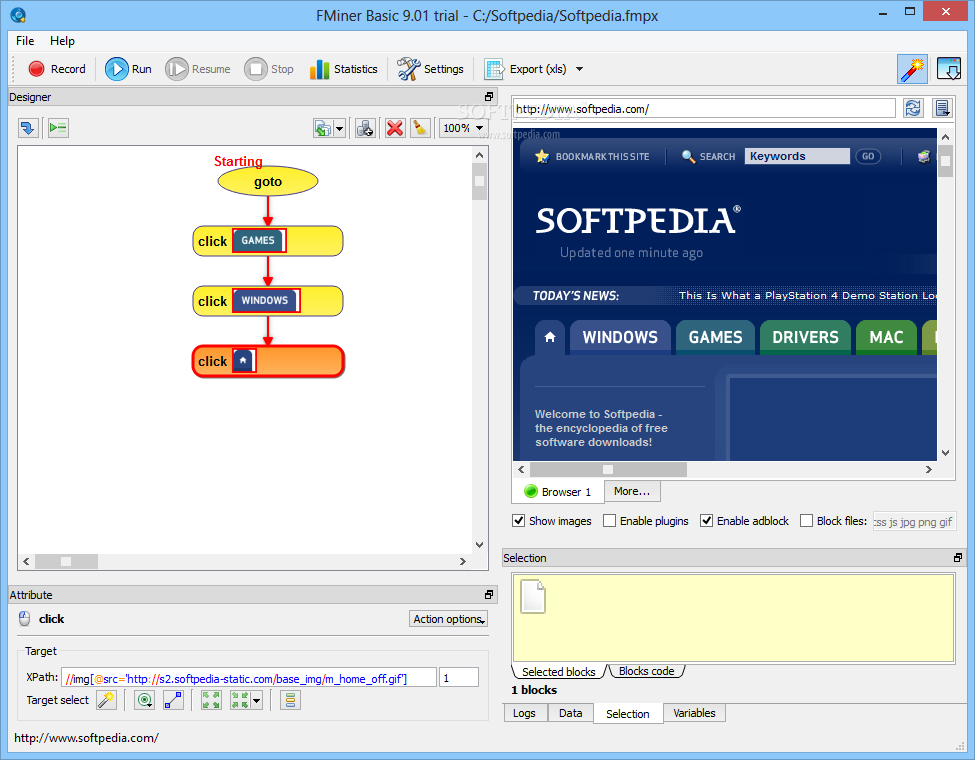
Task: Toggle Enable adblock checkbox
Action: pos(706,521)
